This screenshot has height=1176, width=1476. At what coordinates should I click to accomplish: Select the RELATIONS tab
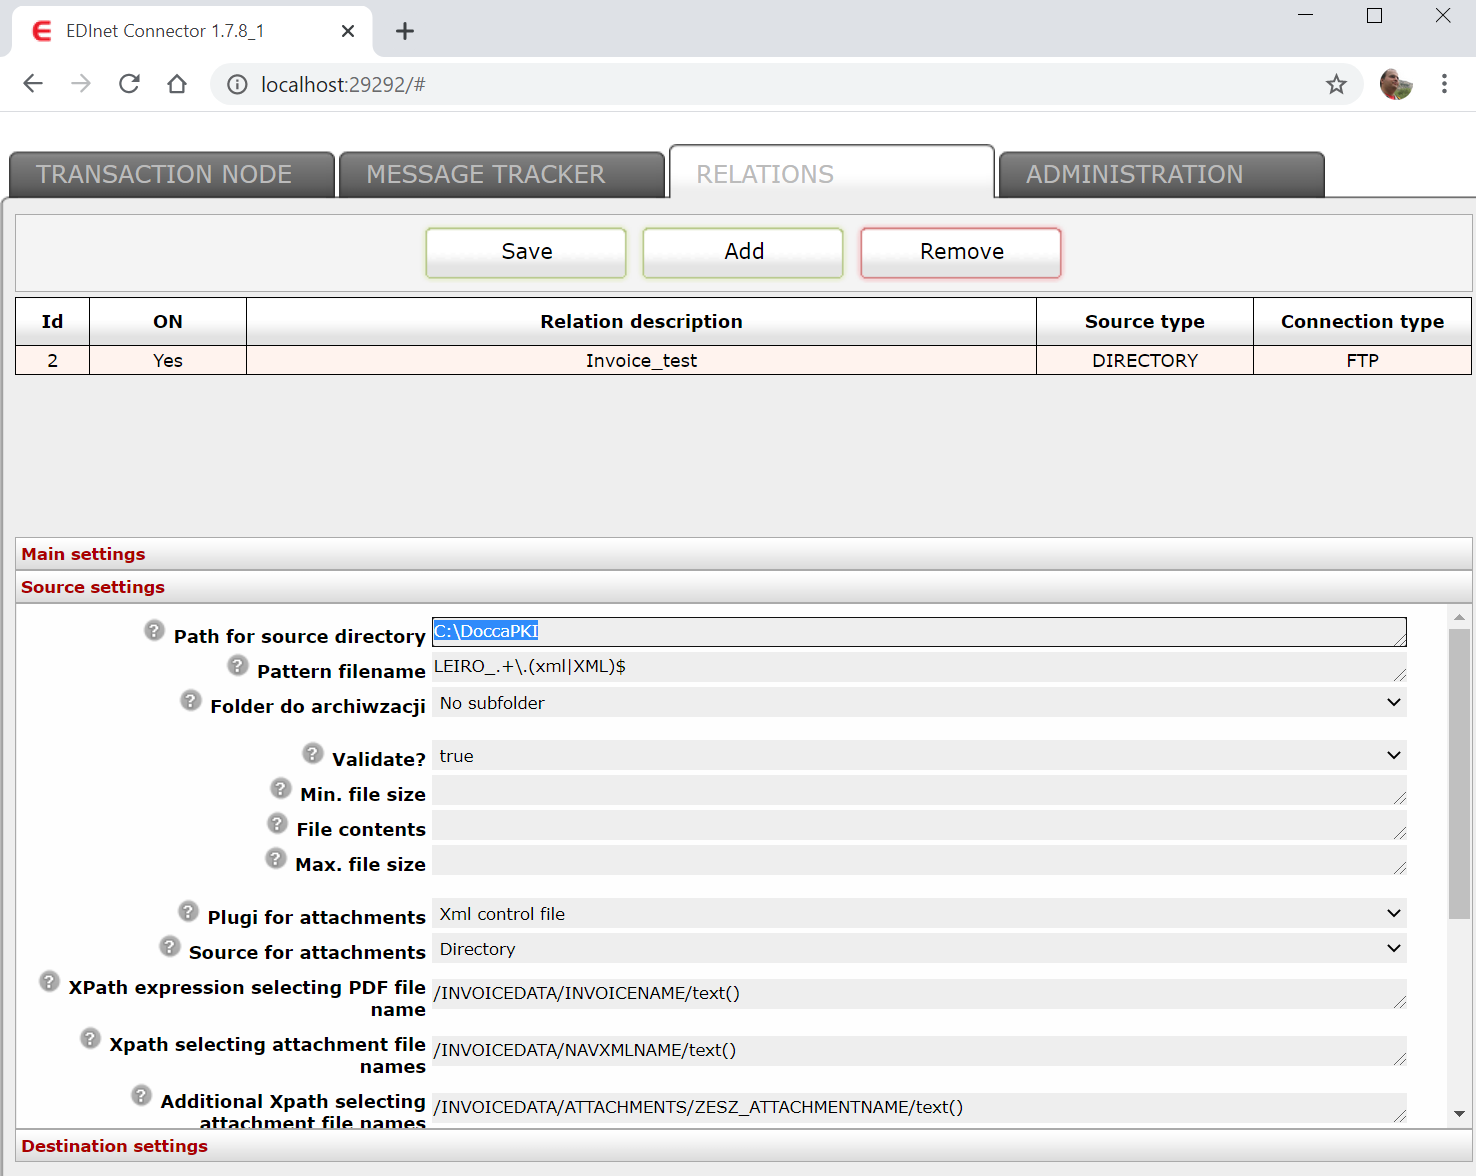(x=832, y=173)
